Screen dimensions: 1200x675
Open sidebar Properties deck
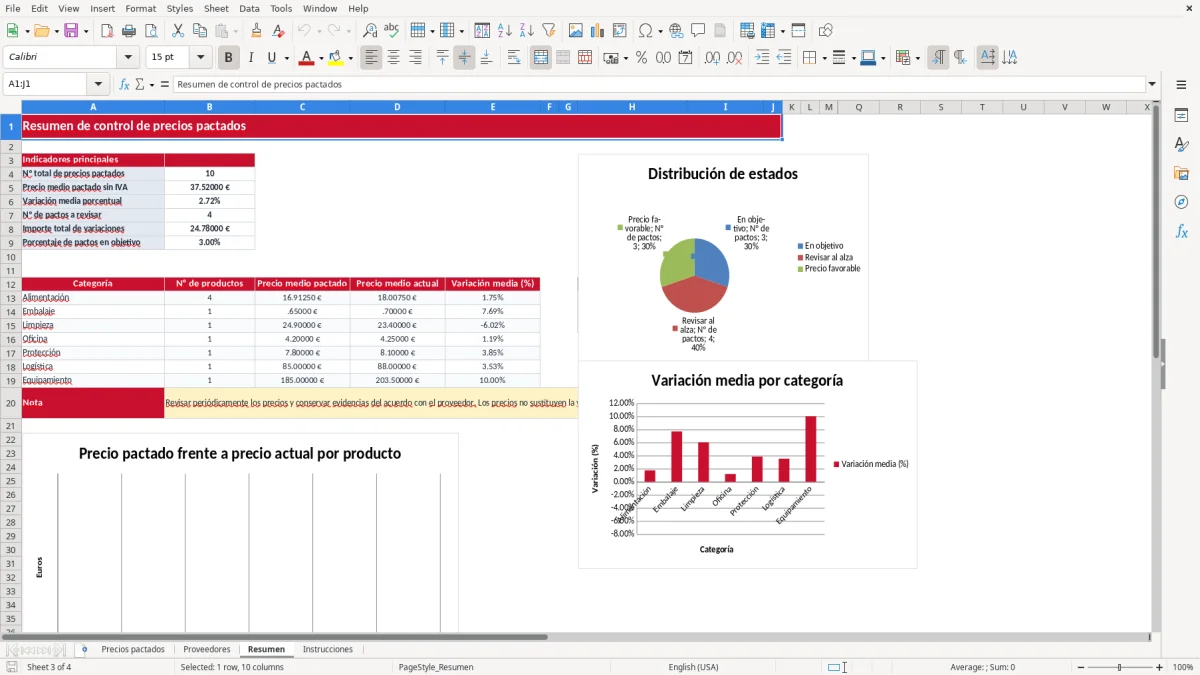1181,116
